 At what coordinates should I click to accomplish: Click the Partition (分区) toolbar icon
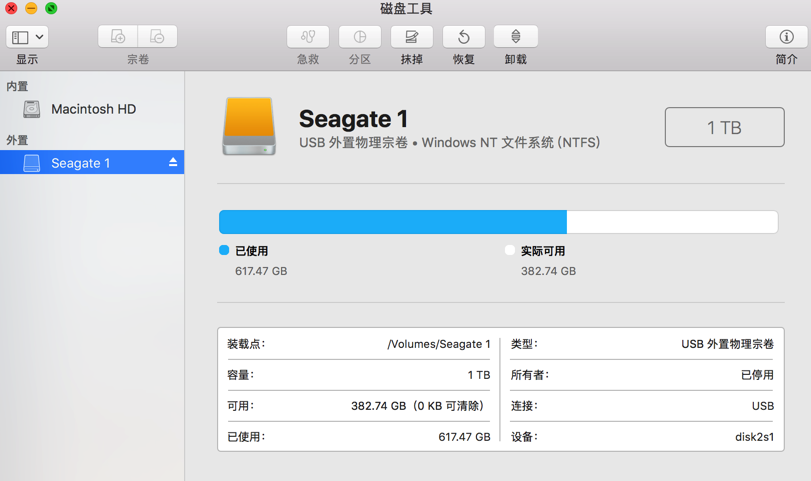(x=360, y=37)
